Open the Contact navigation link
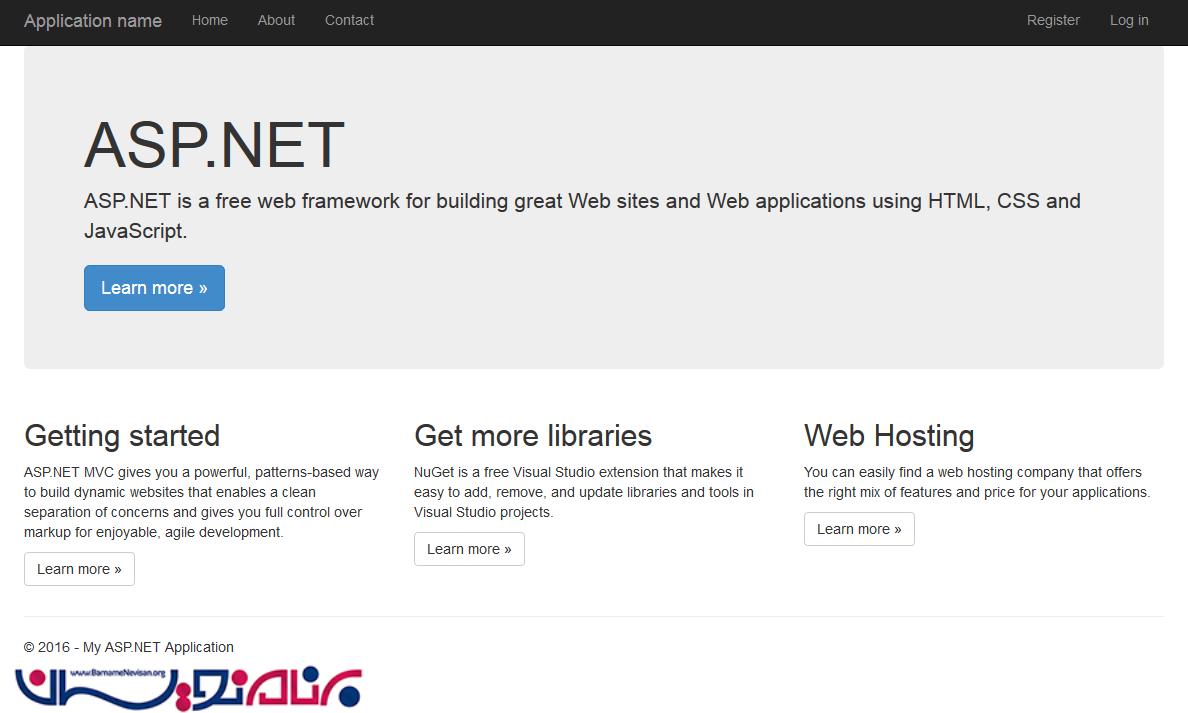This screenshot has width=1188, height=713. point(349,20)
